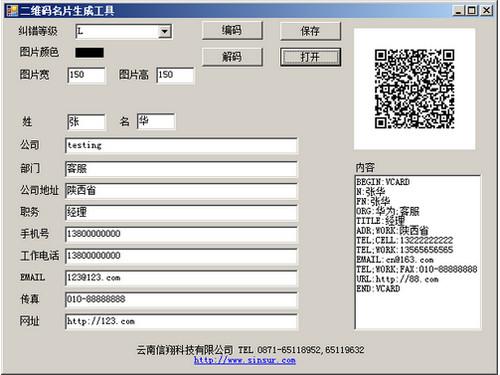Click the 公司地址 address field
This screenshot has width=500, height=375.
pos(181,191)
